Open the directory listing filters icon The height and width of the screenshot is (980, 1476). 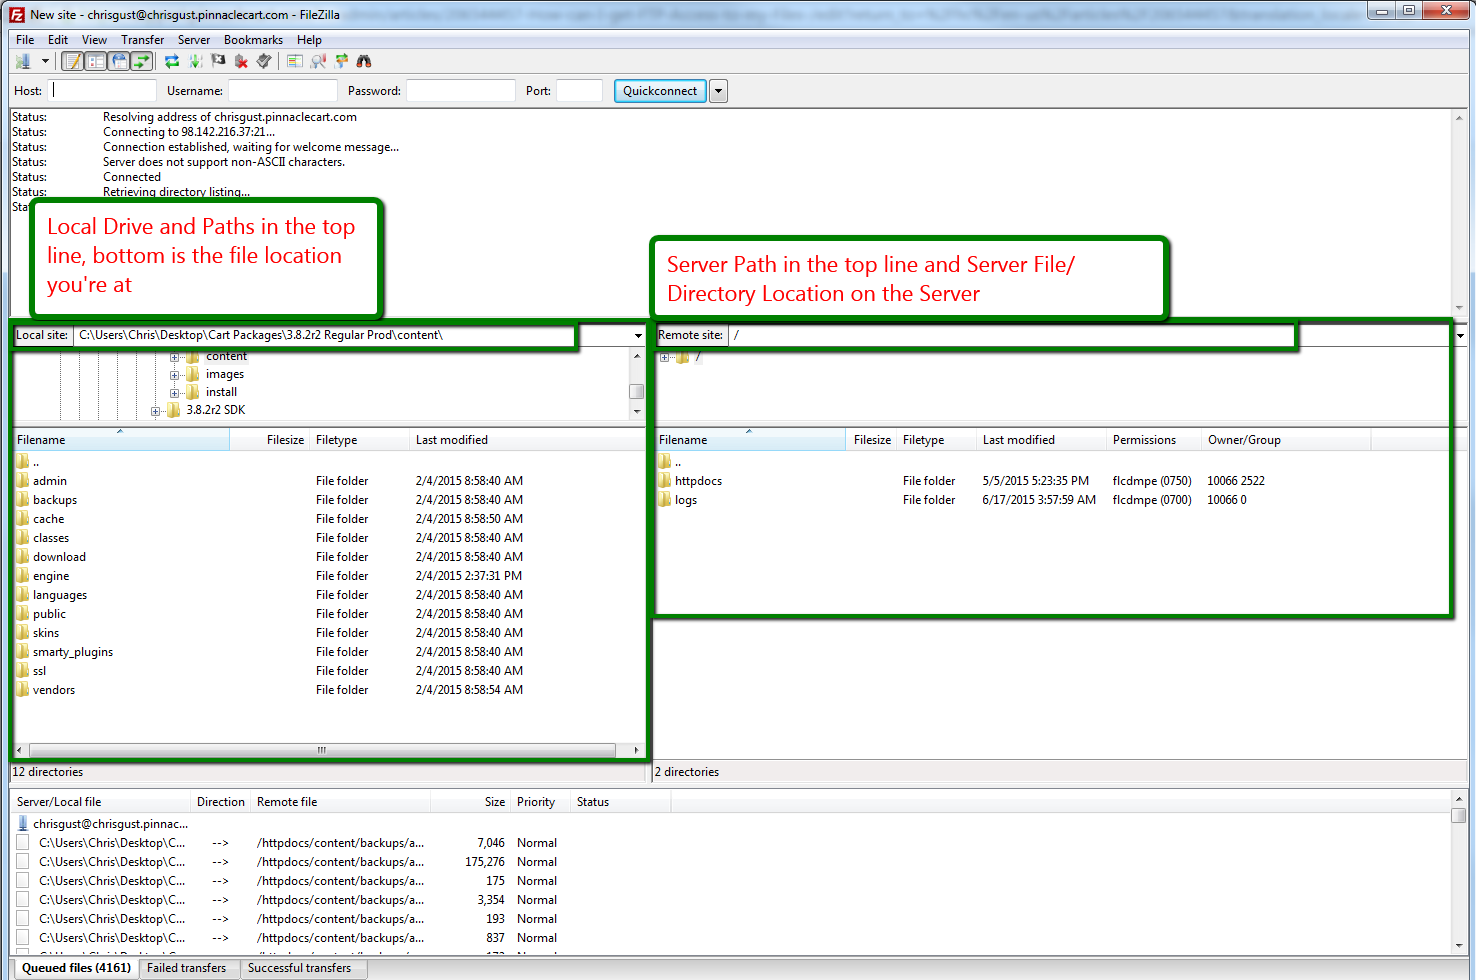(295, 62)
